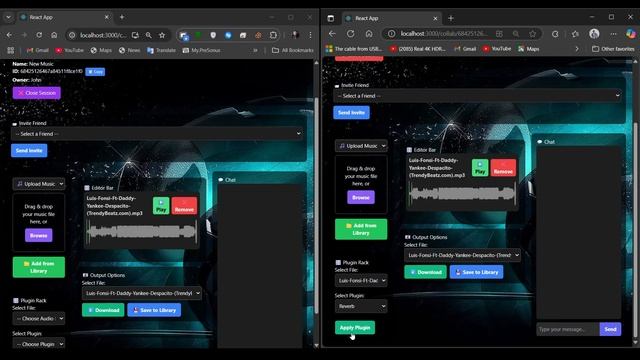The image size is (640, 360).
Task: Open the tab actions icon in the right browser
Action: (x=331, y=18)
